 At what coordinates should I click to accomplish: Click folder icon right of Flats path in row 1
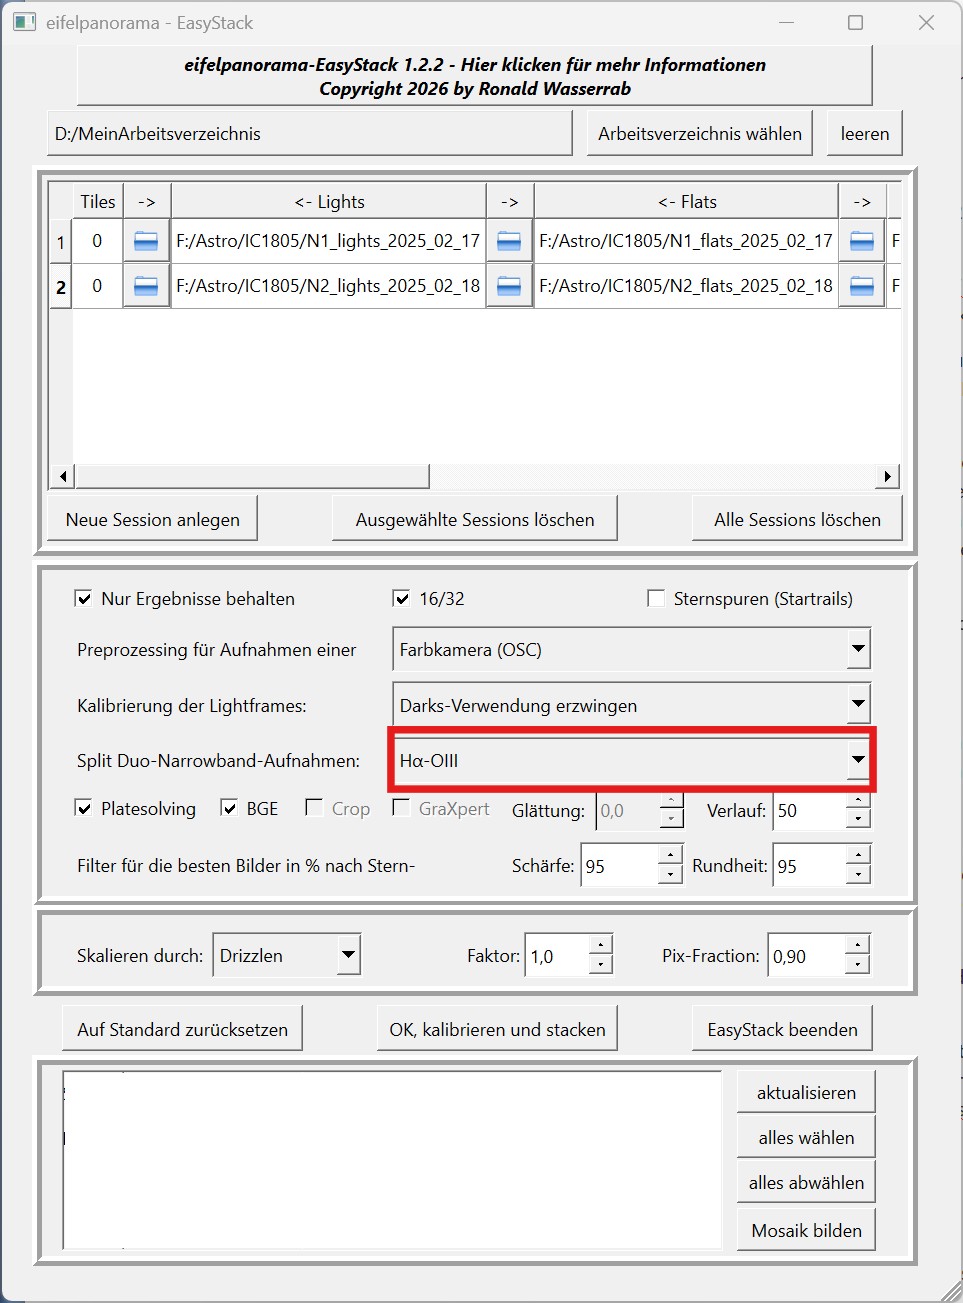pos(861,241)
